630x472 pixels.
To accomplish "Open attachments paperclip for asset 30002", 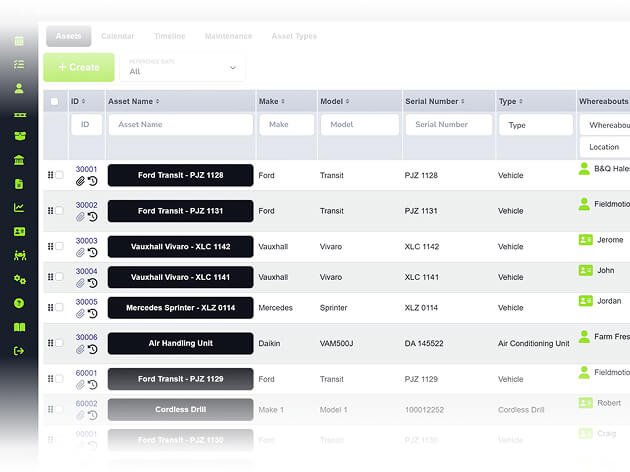I will pyautogui.click(x=80, y=217).
